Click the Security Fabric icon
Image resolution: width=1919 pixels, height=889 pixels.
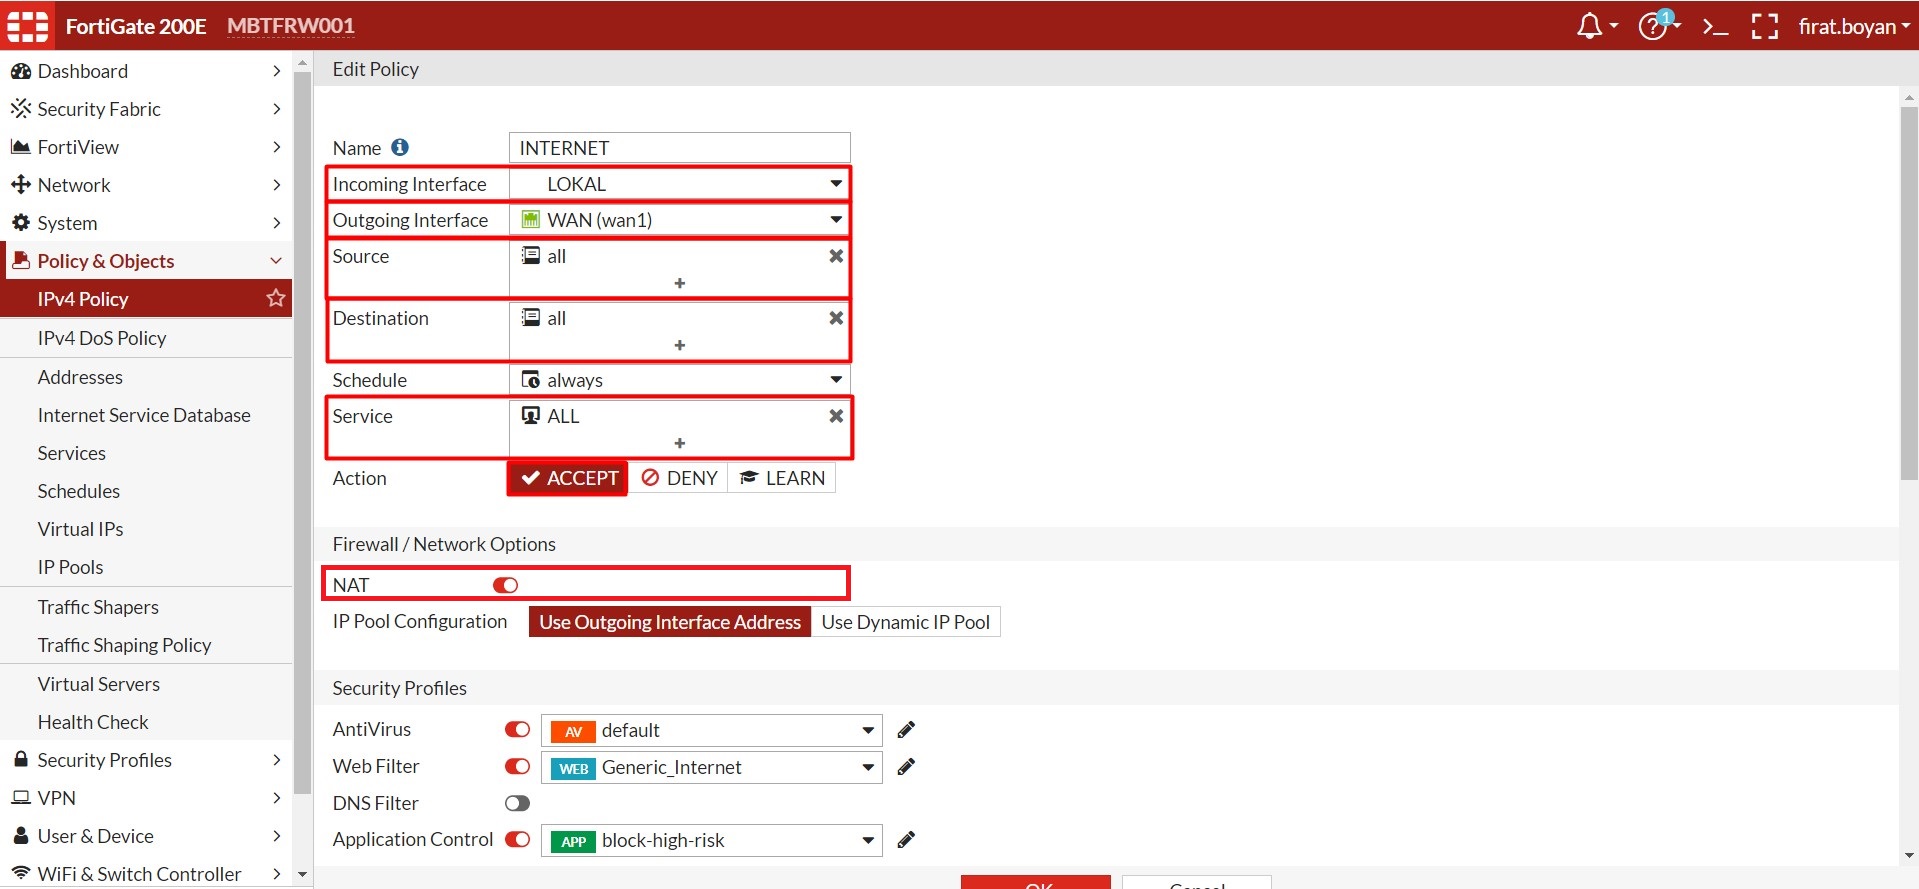pyautogui.click(x=21, y=108)
